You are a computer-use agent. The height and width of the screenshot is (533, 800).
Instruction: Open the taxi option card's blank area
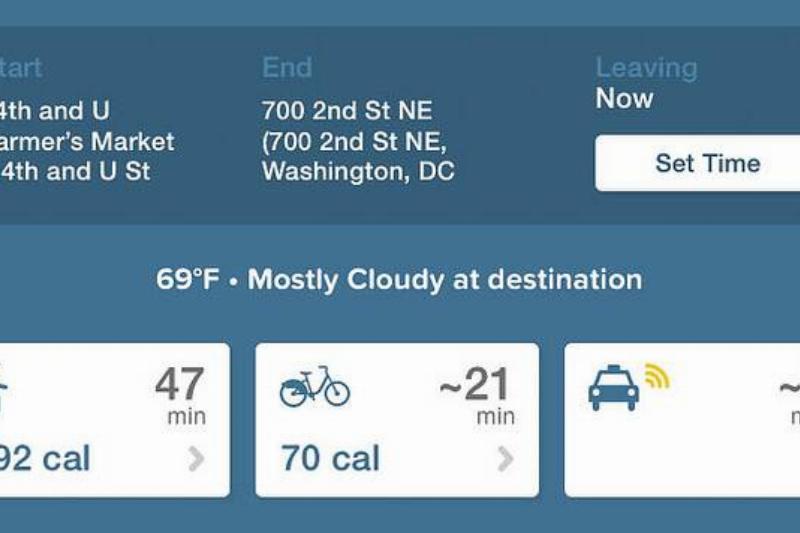pos(680,455)
